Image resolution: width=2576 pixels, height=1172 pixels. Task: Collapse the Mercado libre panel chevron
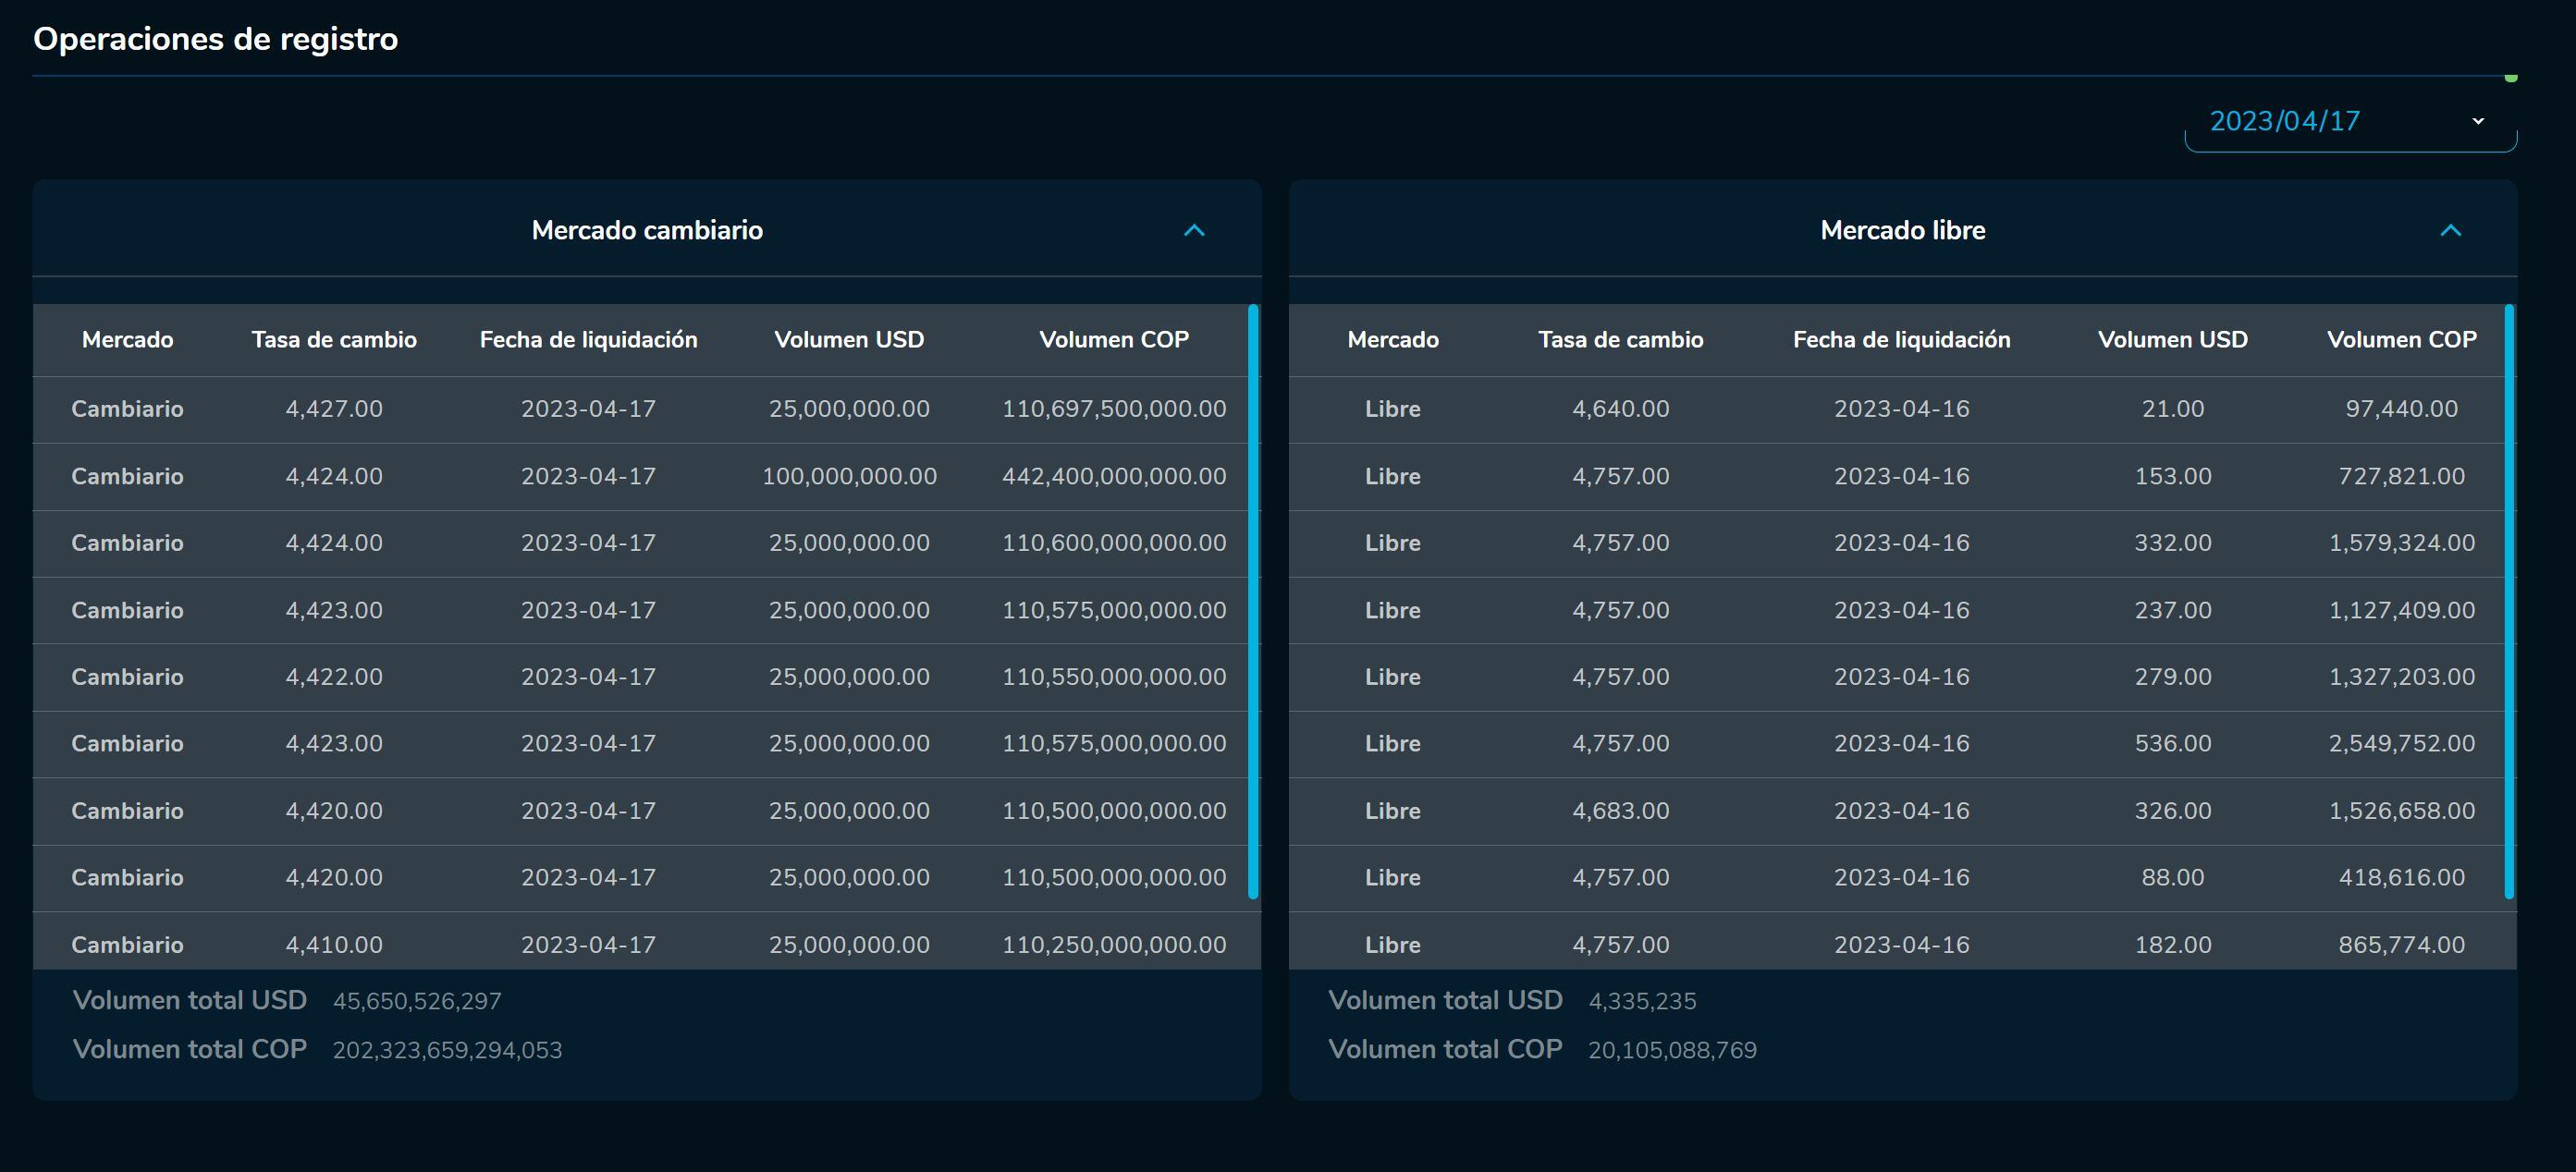click(2450, 231)
